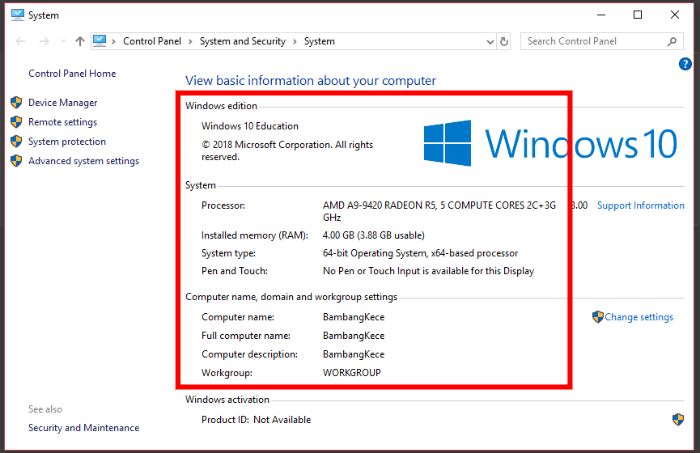The image size is (700, 453).
Task: Expand chevron after System and Security
Action: (x=295, y=42)
